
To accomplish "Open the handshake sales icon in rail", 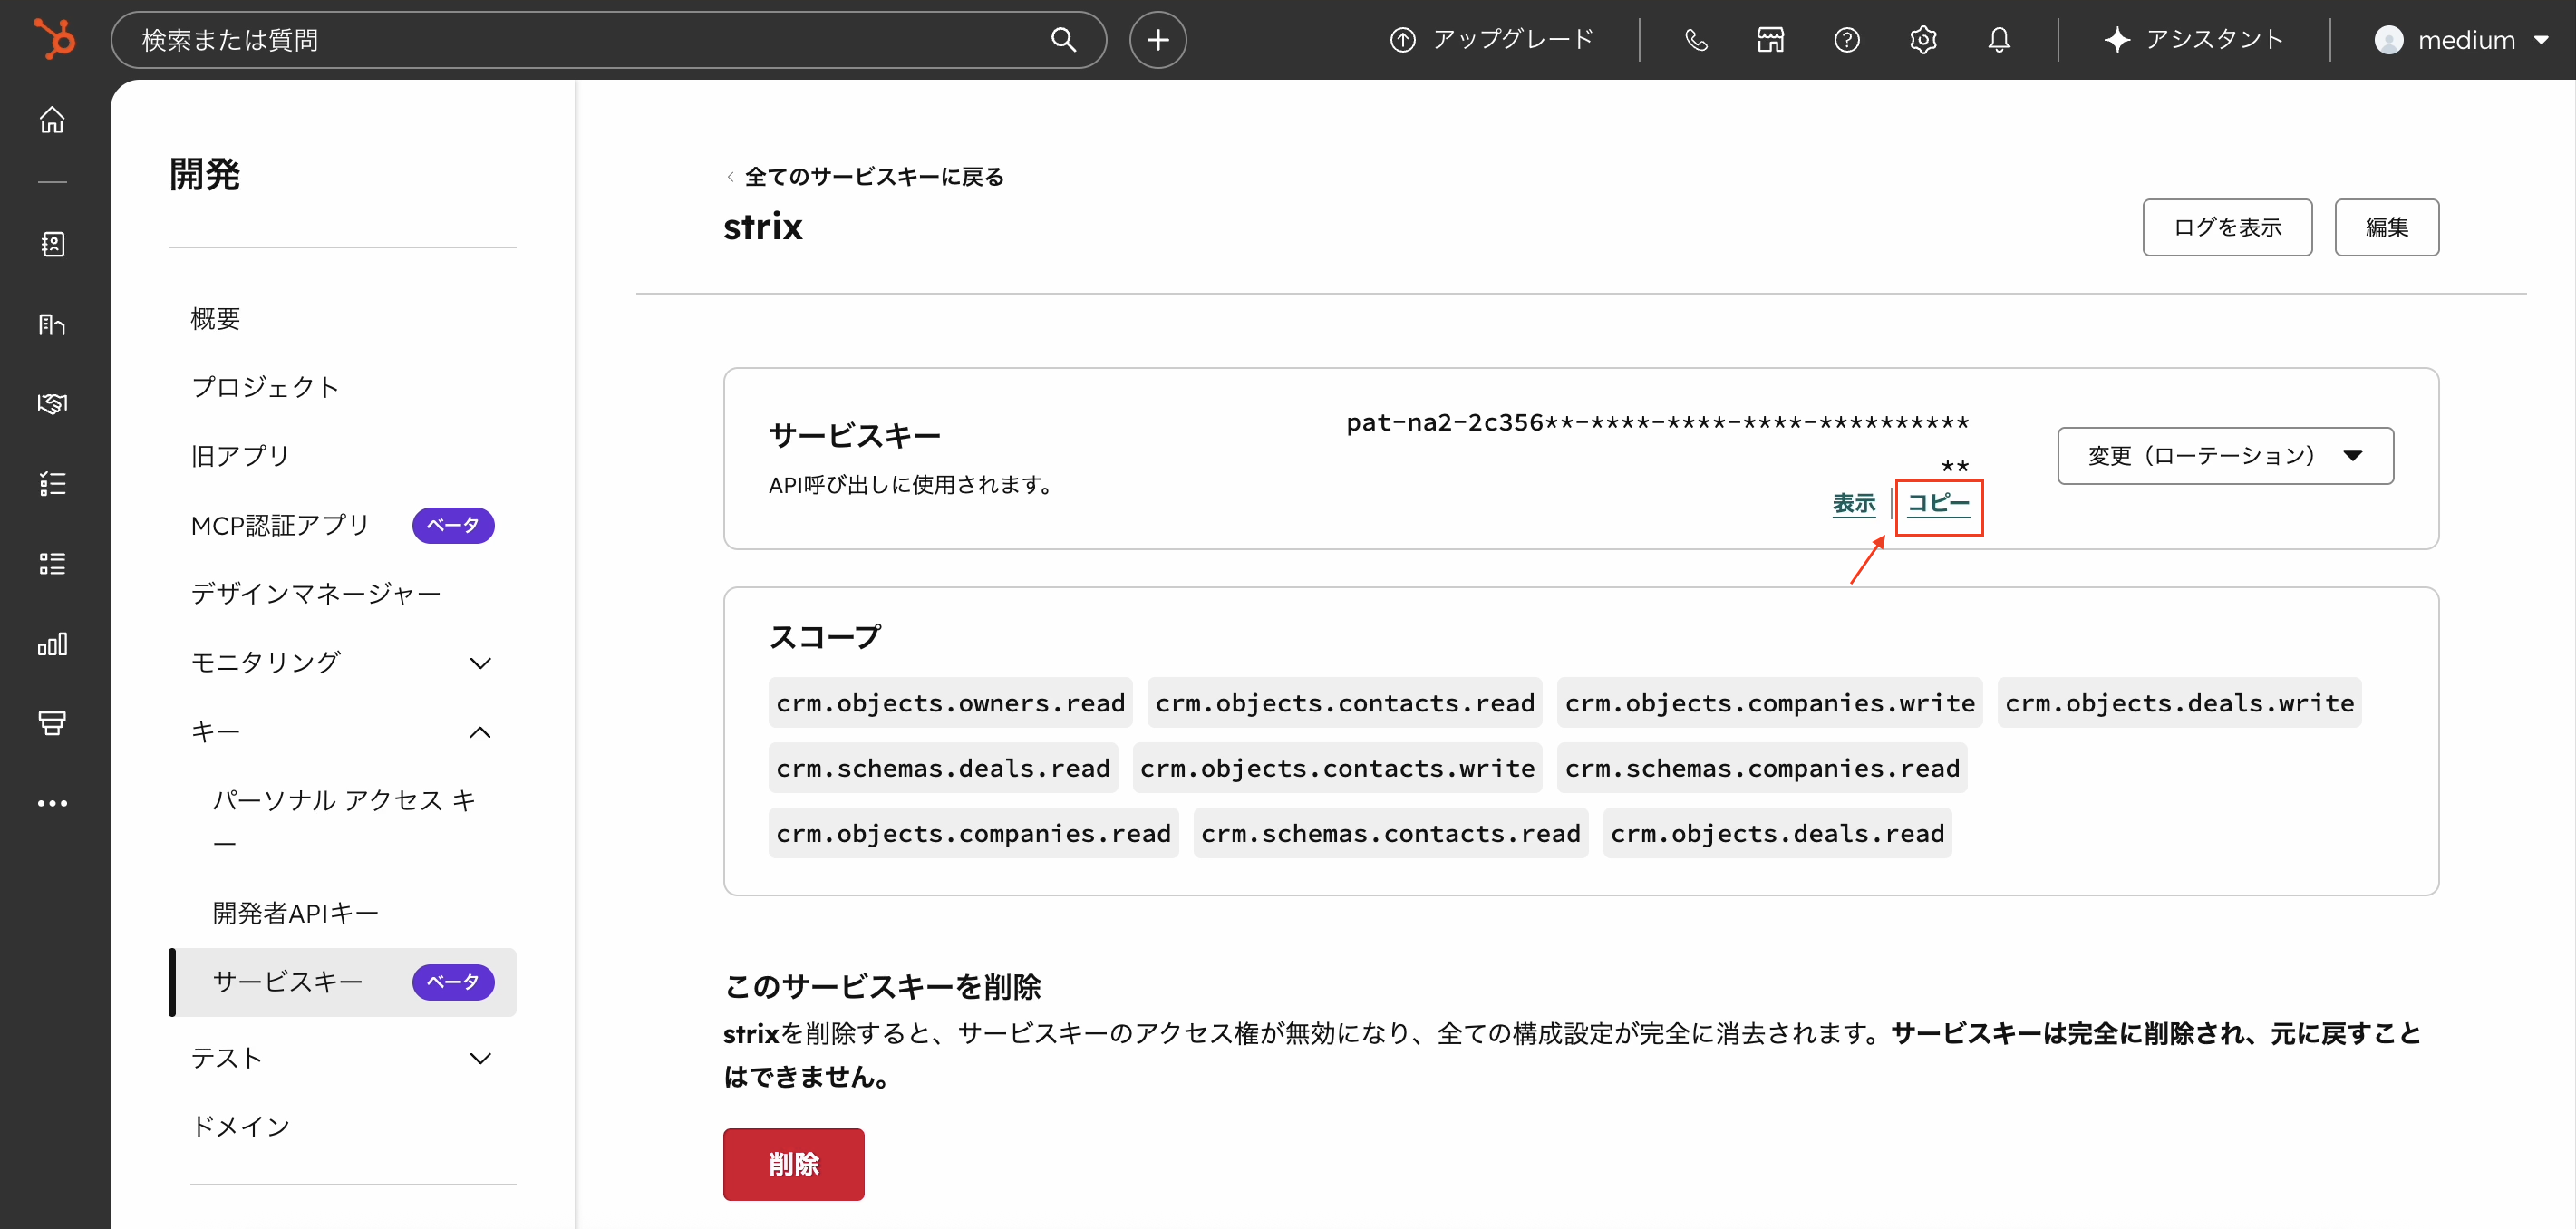I will 52,403.
